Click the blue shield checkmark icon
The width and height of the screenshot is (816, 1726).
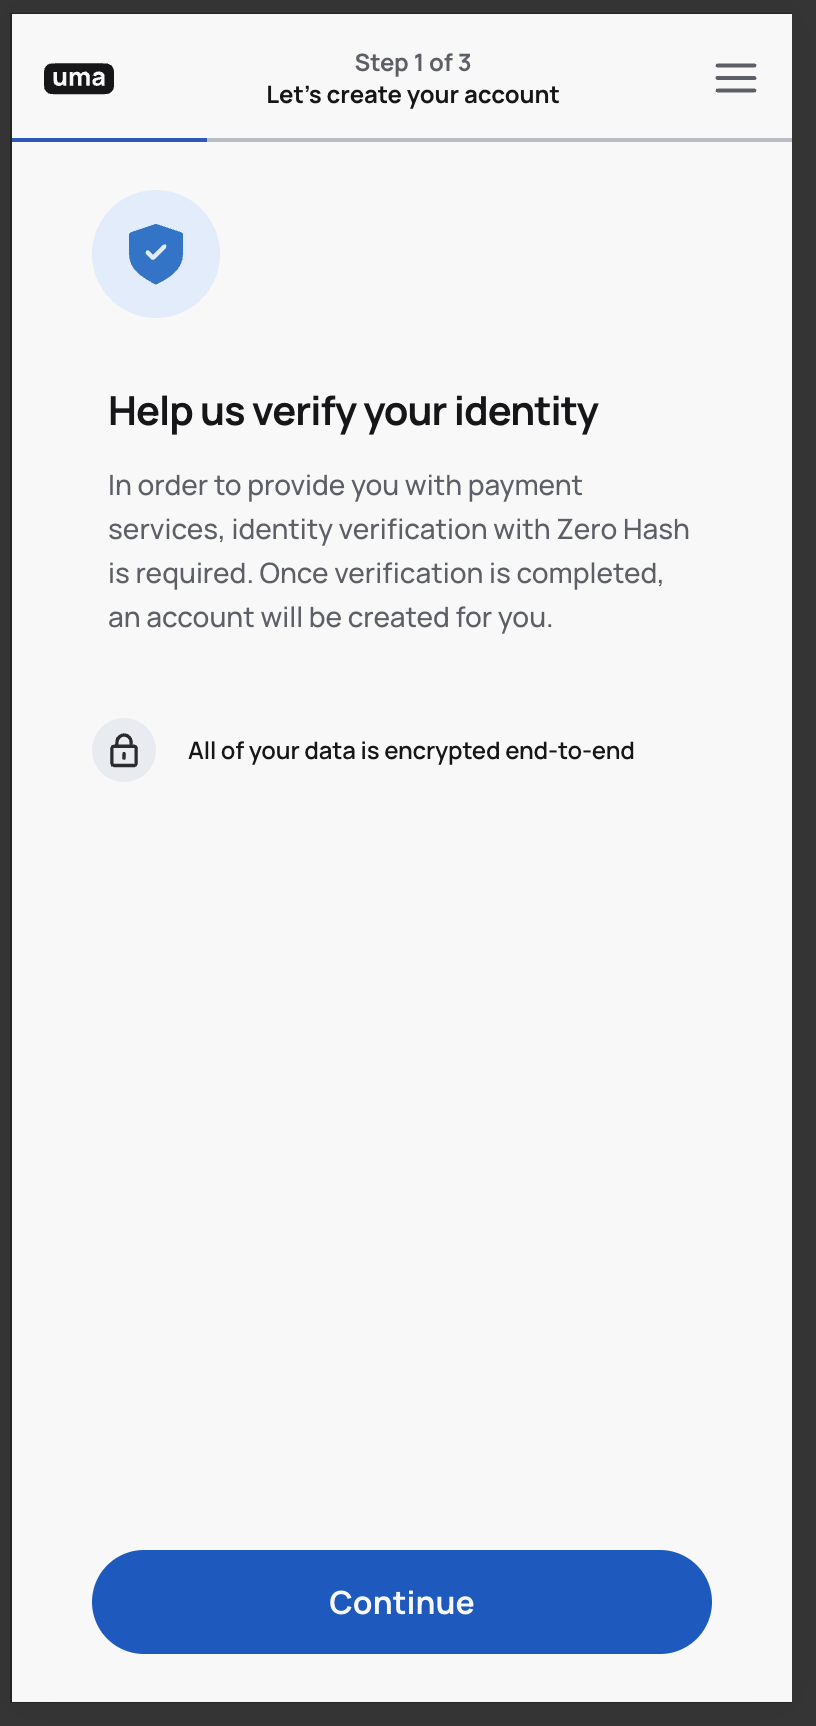(x=156, y=254)
